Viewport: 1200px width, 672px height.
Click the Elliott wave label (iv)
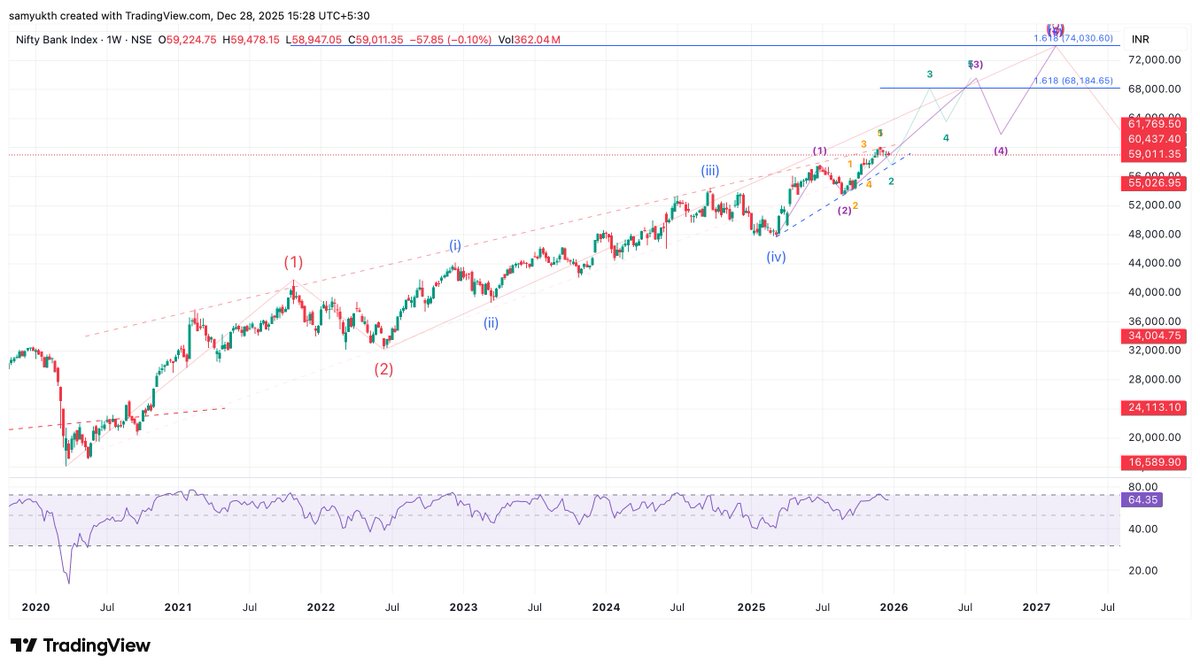775,255
